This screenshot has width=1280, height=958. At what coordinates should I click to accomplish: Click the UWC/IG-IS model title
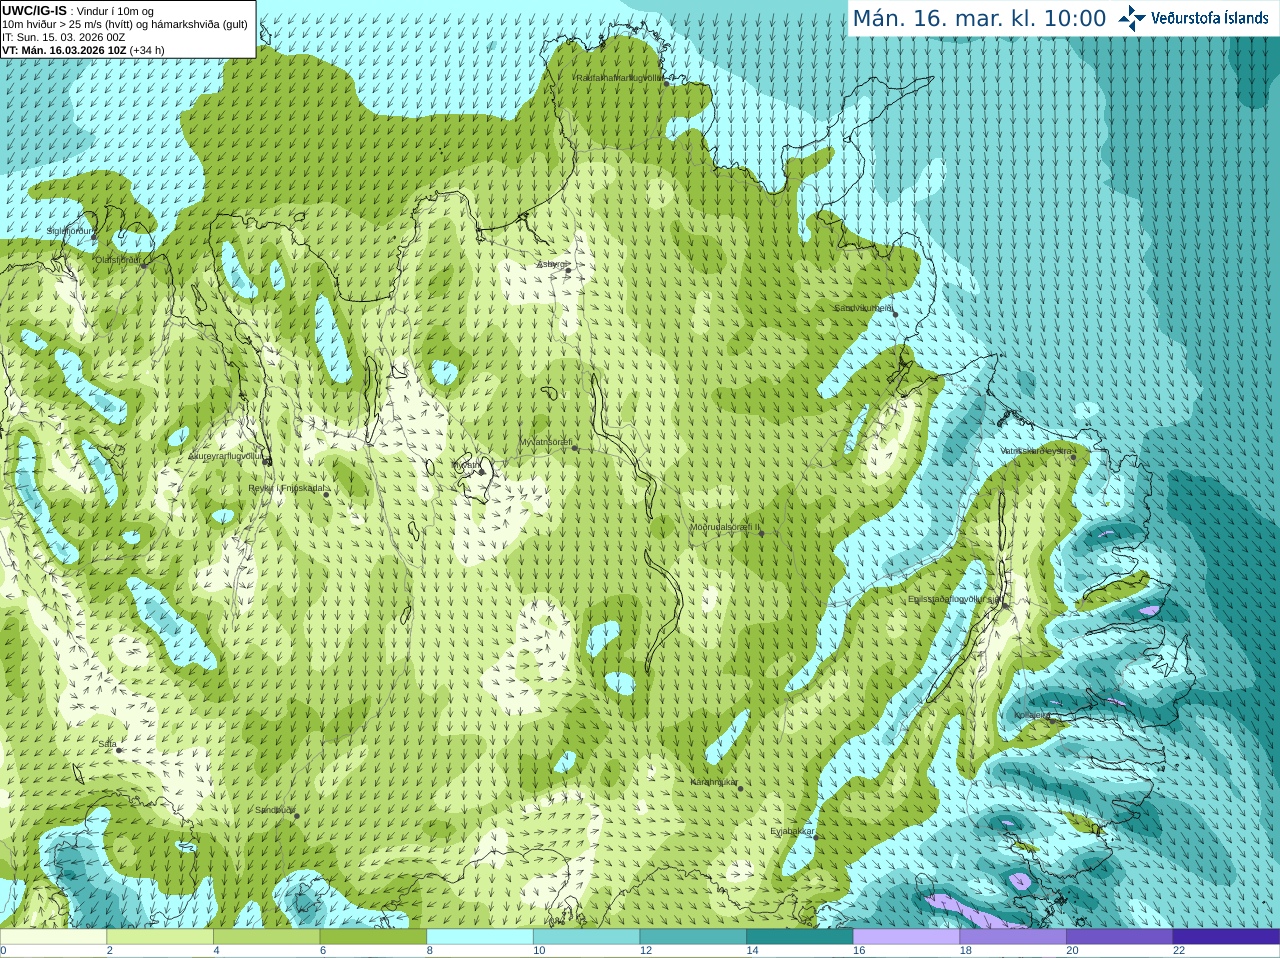[34, 10]
